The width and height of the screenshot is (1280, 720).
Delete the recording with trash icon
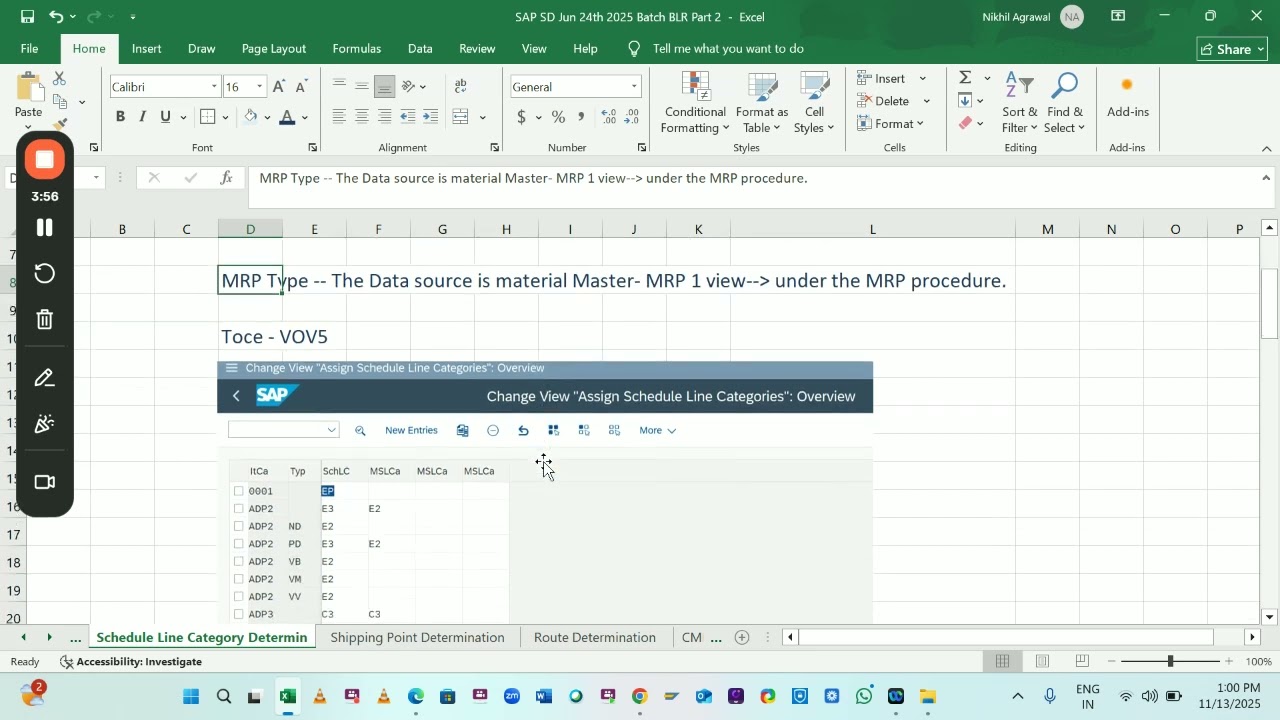(x=45, y=320)
